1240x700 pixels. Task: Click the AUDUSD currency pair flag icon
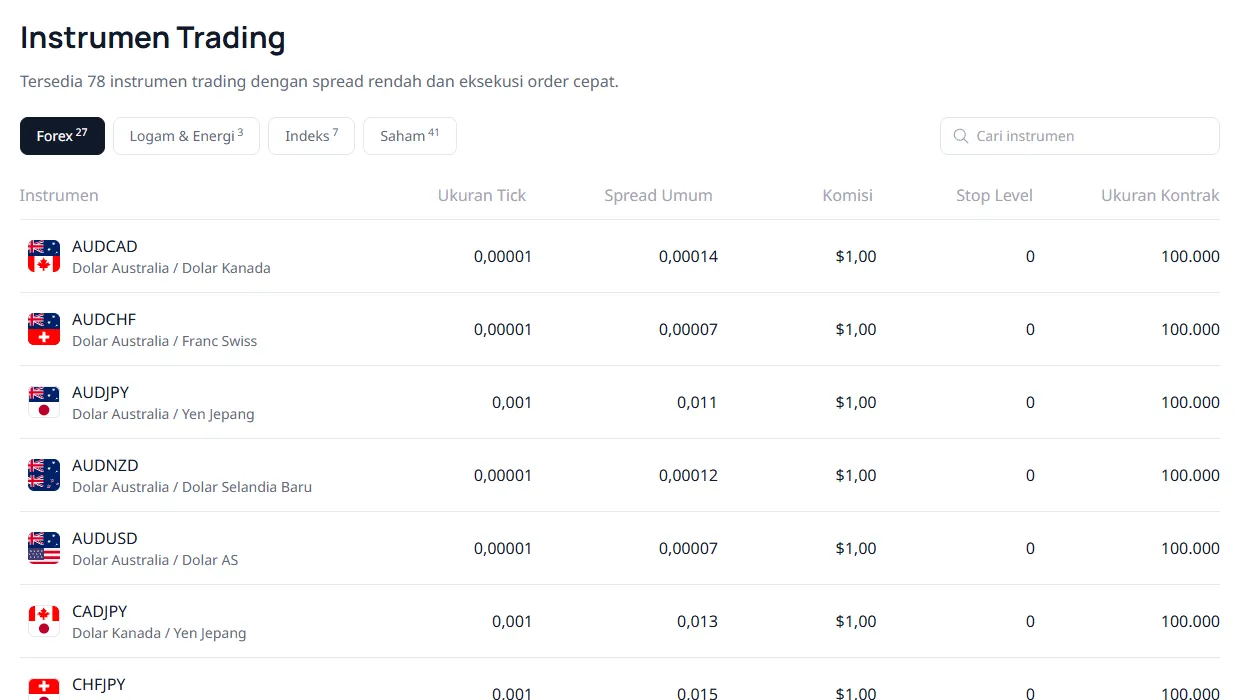(44, 548)
